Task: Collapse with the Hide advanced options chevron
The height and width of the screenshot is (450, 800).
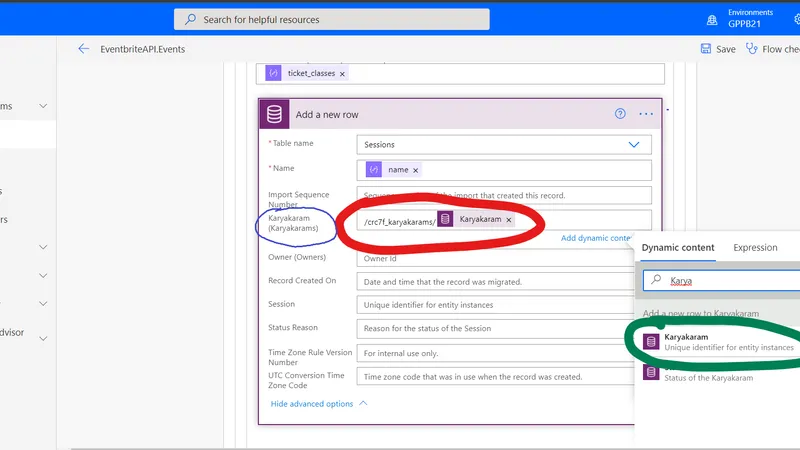Action: (x=363, y=403)
